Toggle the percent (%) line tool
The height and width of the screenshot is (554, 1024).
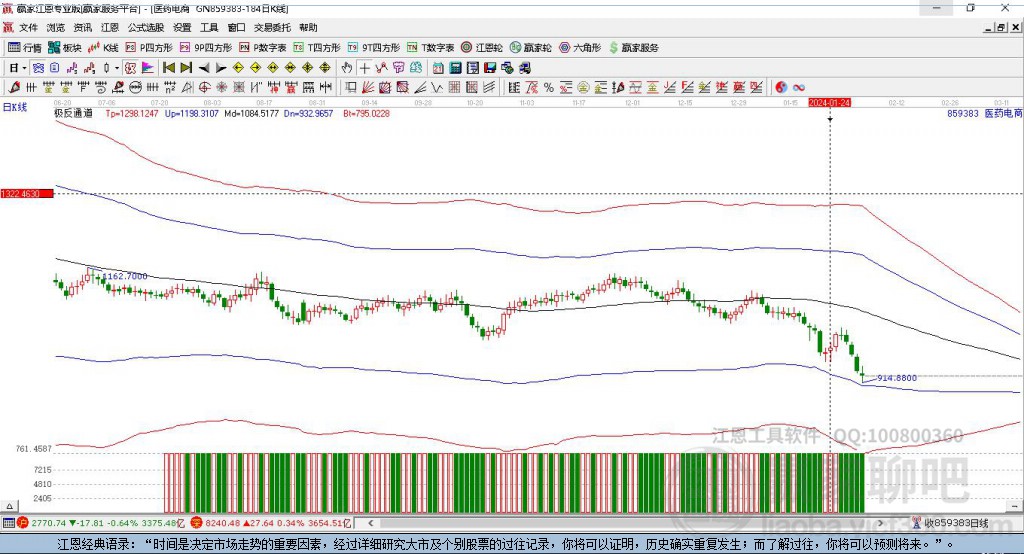click(x=549, y=87)
